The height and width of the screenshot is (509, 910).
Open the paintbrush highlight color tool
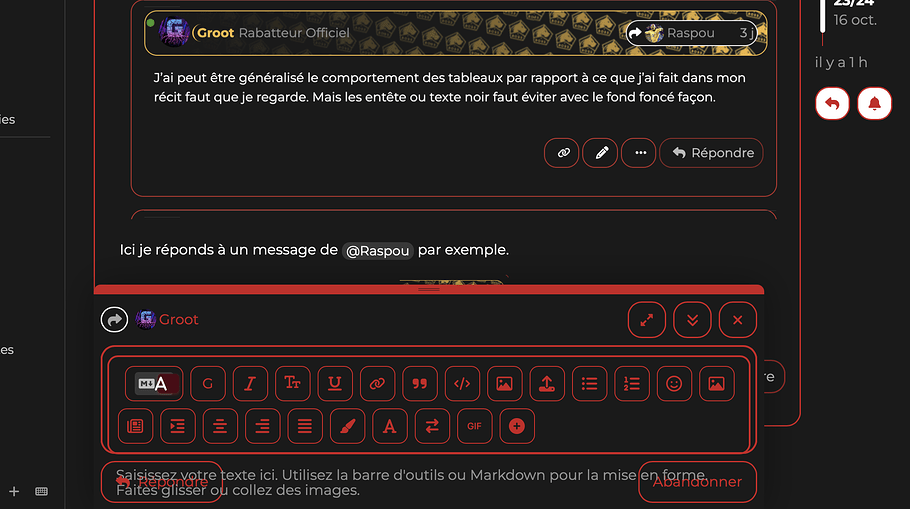coord(347,427)
